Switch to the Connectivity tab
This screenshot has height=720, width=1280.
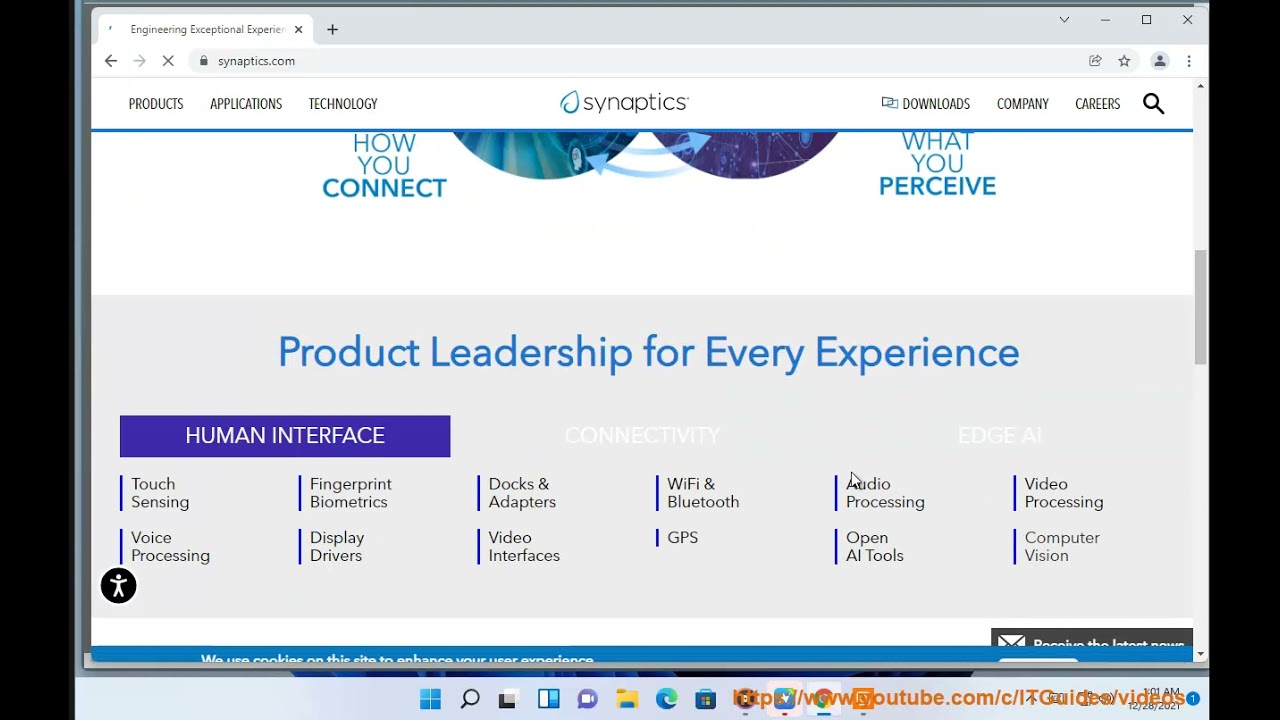click(642, 436)
